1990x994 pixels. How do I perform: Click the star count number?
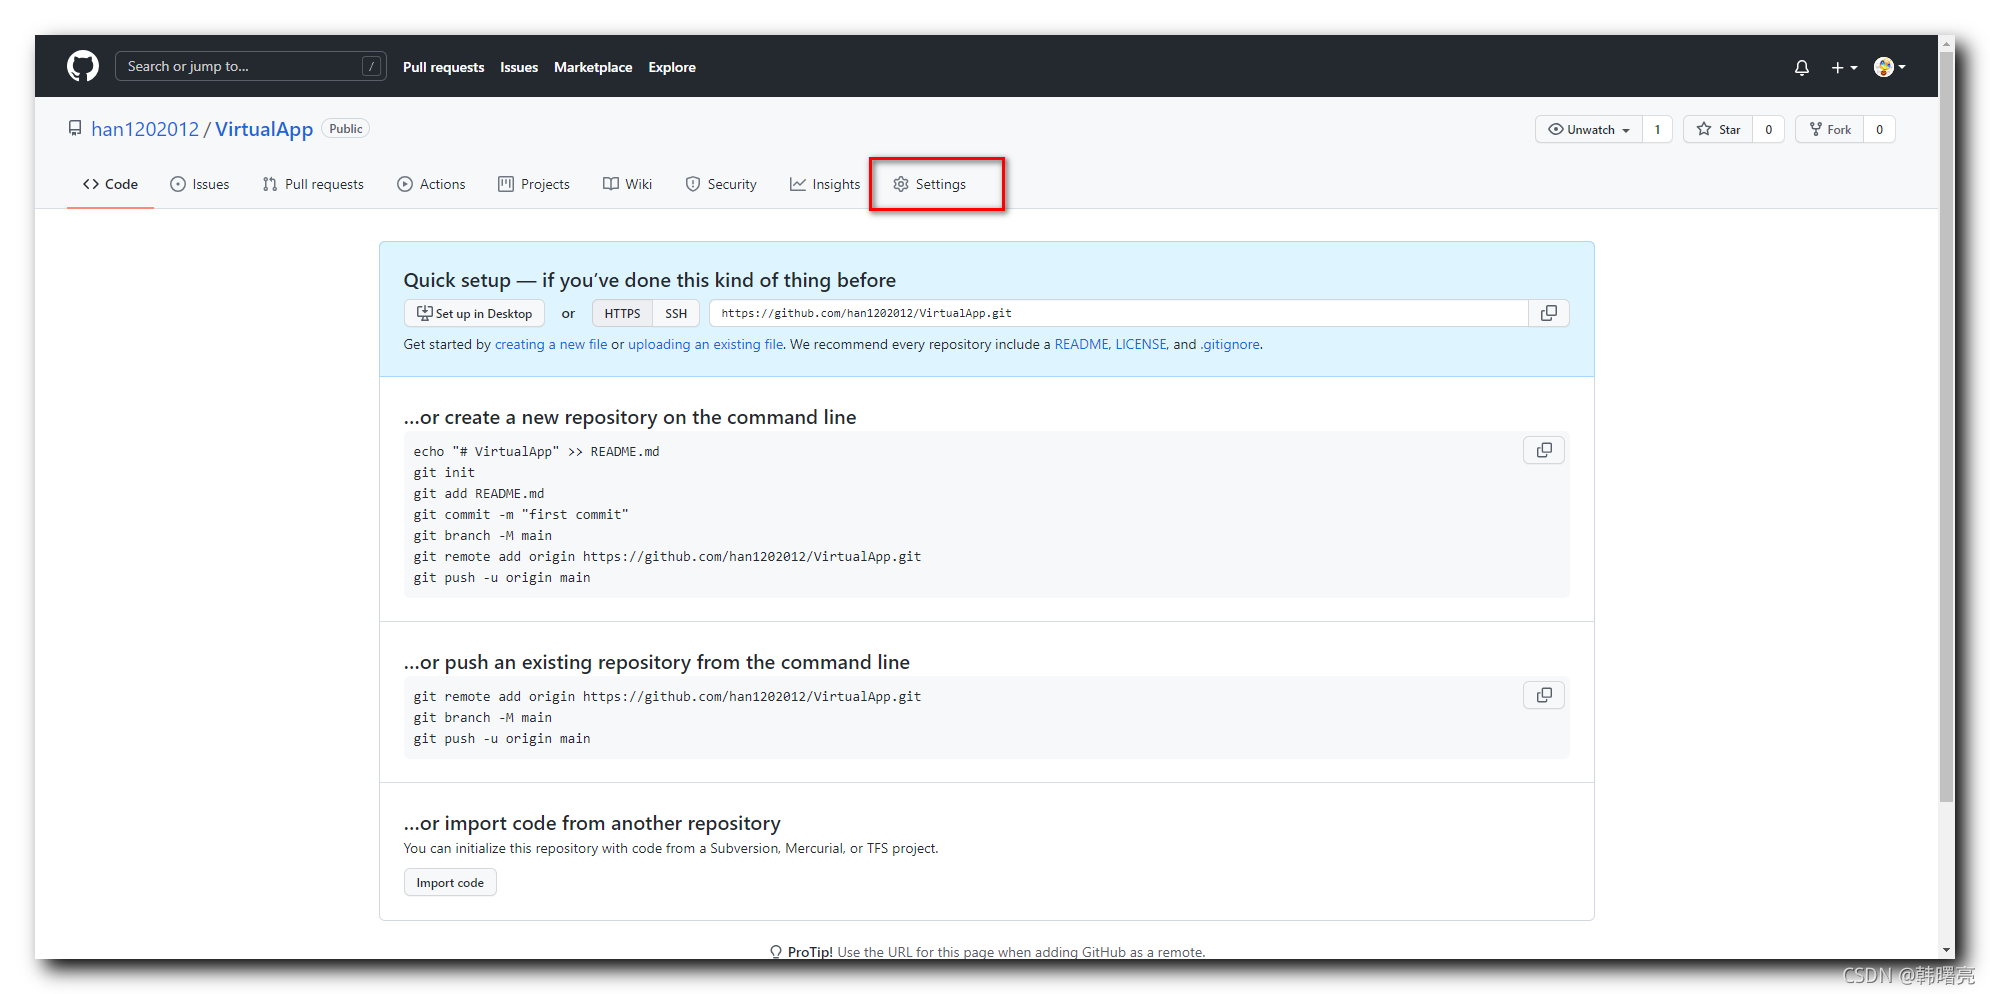click(1768, 129)
